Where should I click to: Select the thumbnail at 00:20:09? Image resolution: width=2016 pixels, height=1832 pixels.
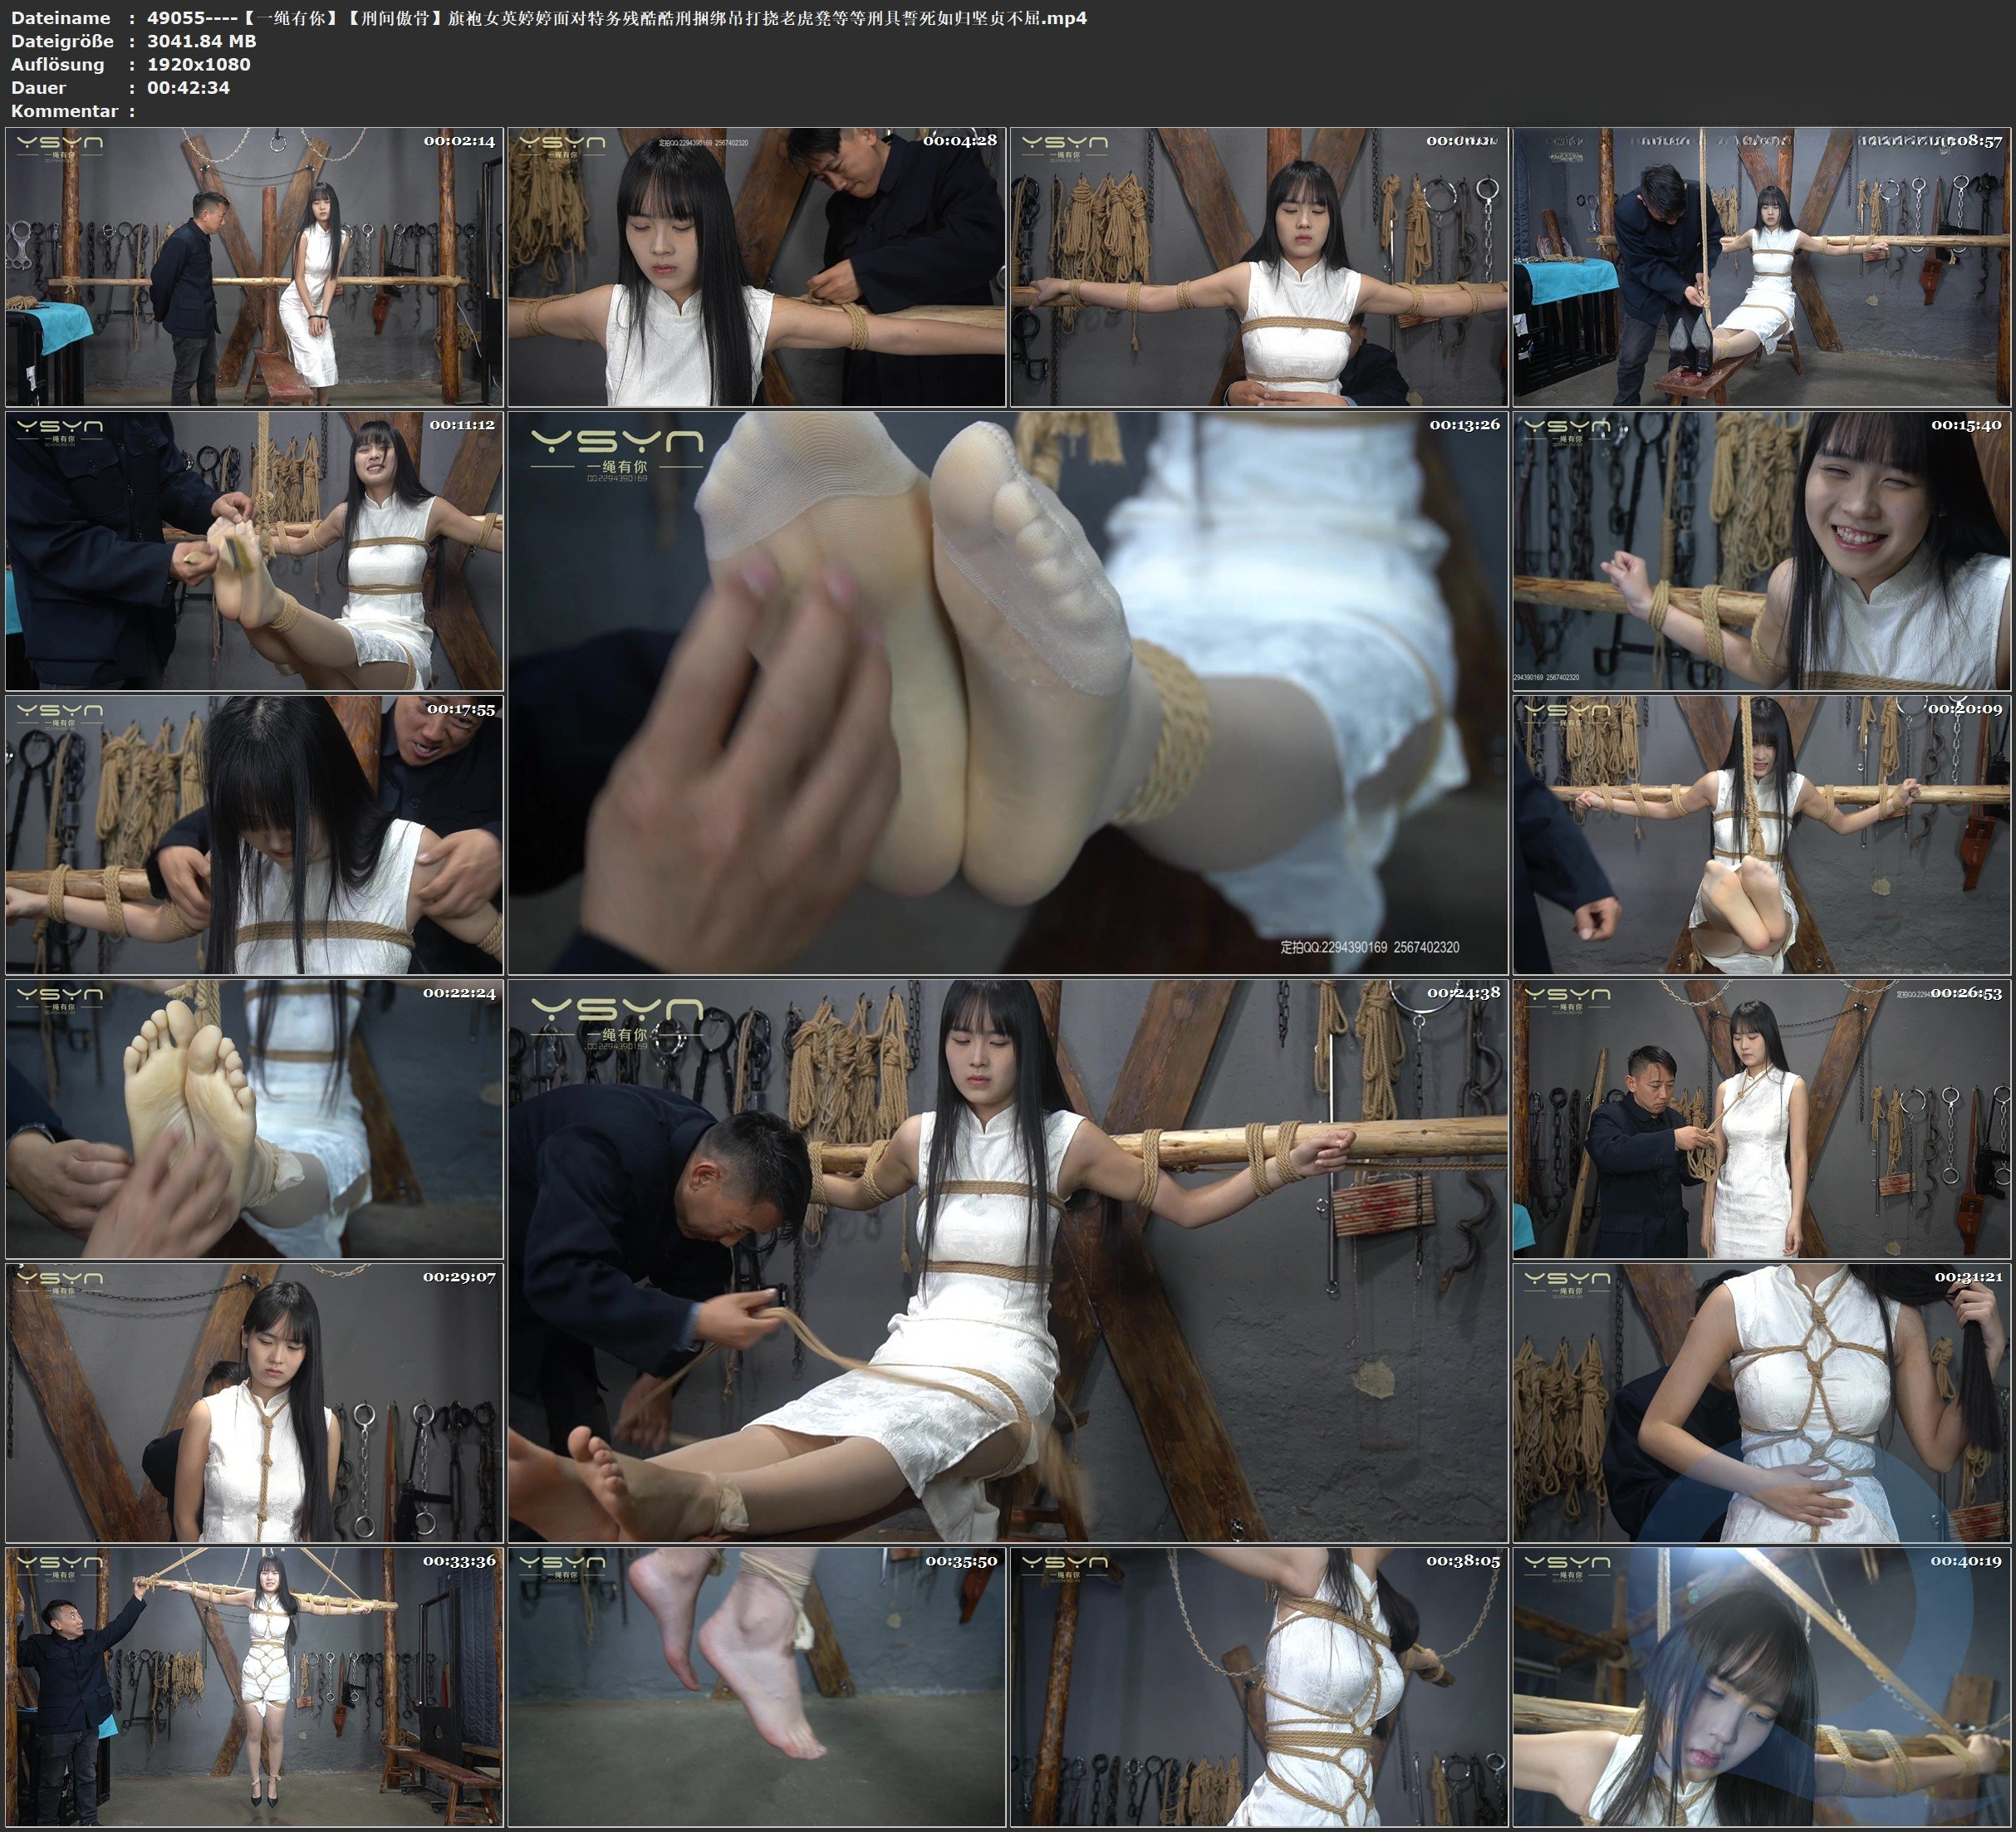1762,835
